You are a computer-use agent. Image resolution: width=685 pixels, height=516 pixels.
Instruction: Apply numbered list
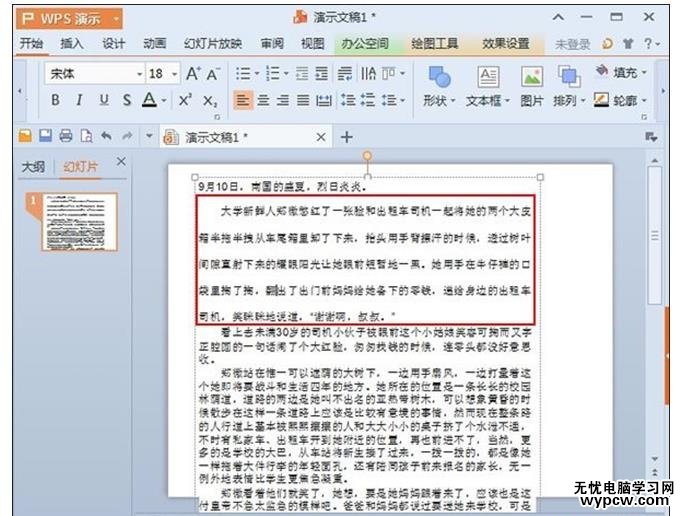273,73
